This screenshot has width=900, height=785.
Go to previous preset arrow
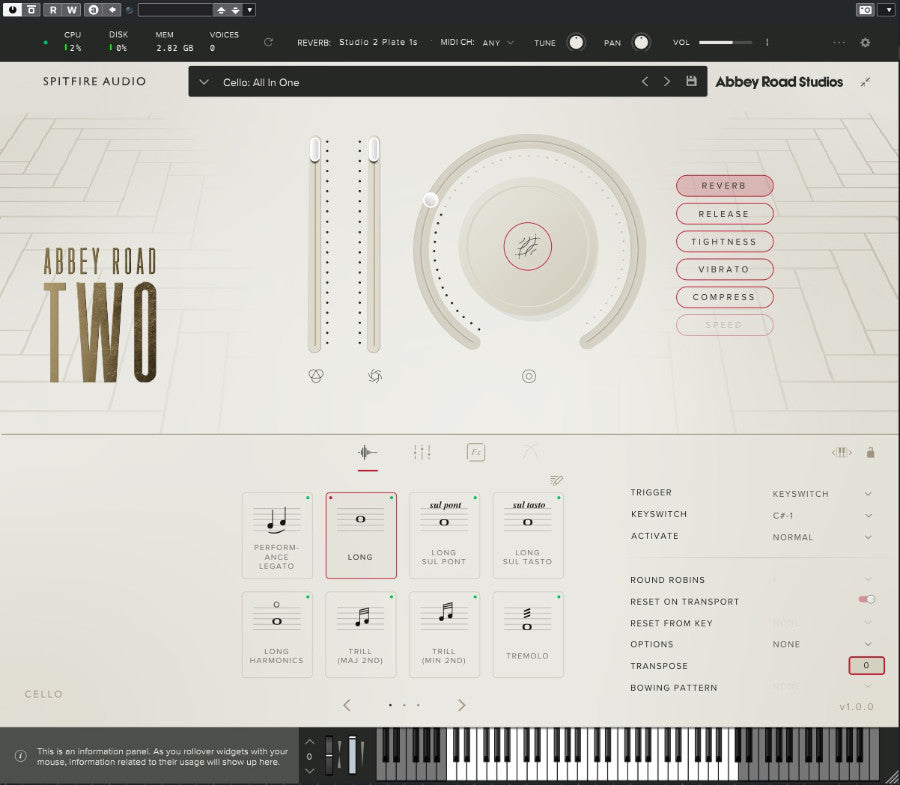pos(645,81)
